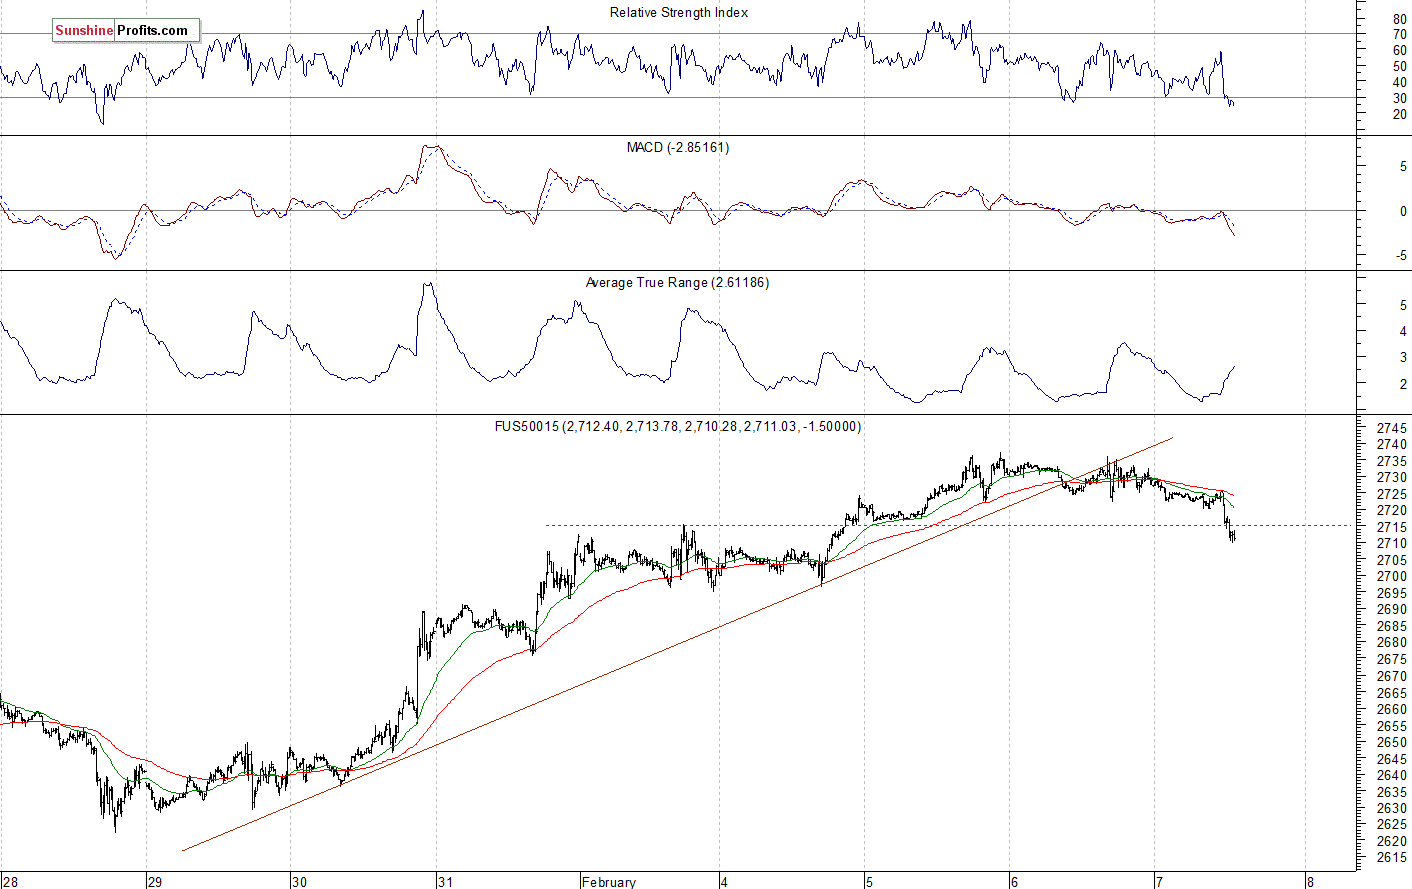The image size is (1412, 889).
Task: Click the MACD axis value 0
Action: (x=1404, y=212)
